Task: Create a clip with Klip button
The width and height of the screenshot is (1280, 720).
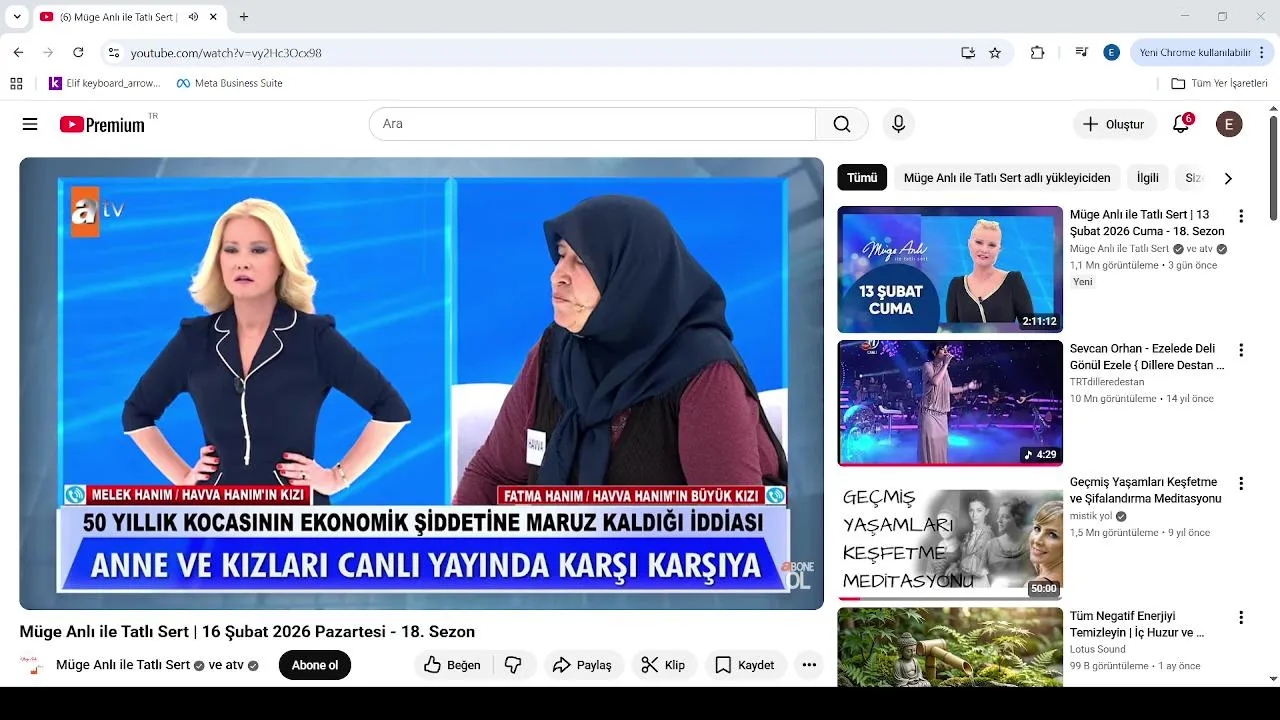Action: [664, 665]
